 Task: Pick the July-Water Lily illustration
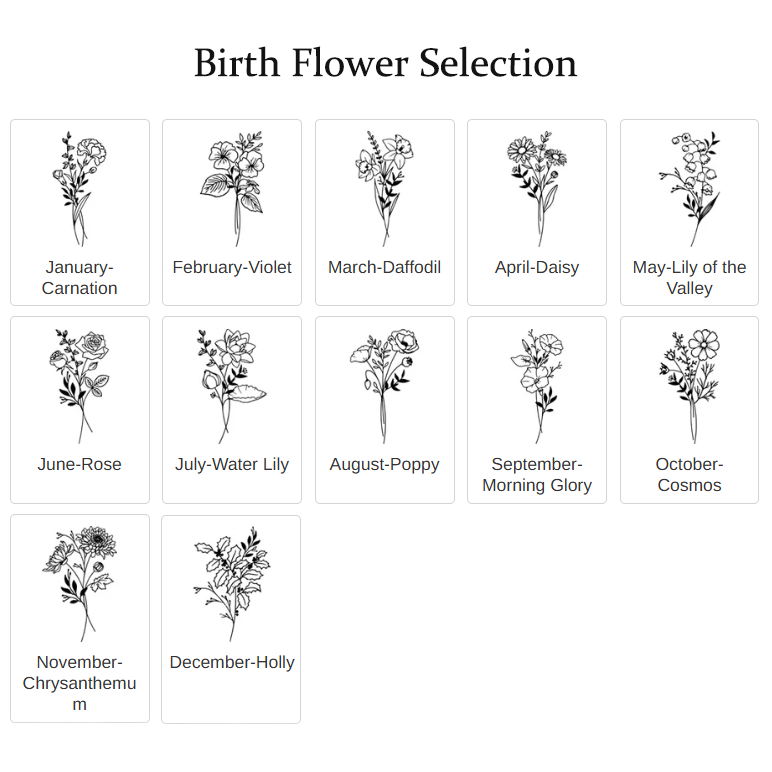tap(232, 386)
